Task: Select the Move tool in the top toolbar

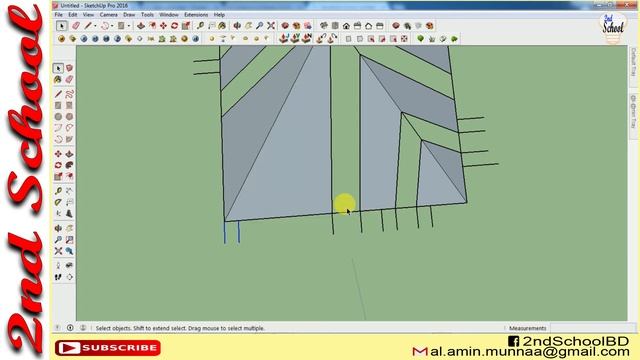Action: pyautogui.click(x=163, y=26)
